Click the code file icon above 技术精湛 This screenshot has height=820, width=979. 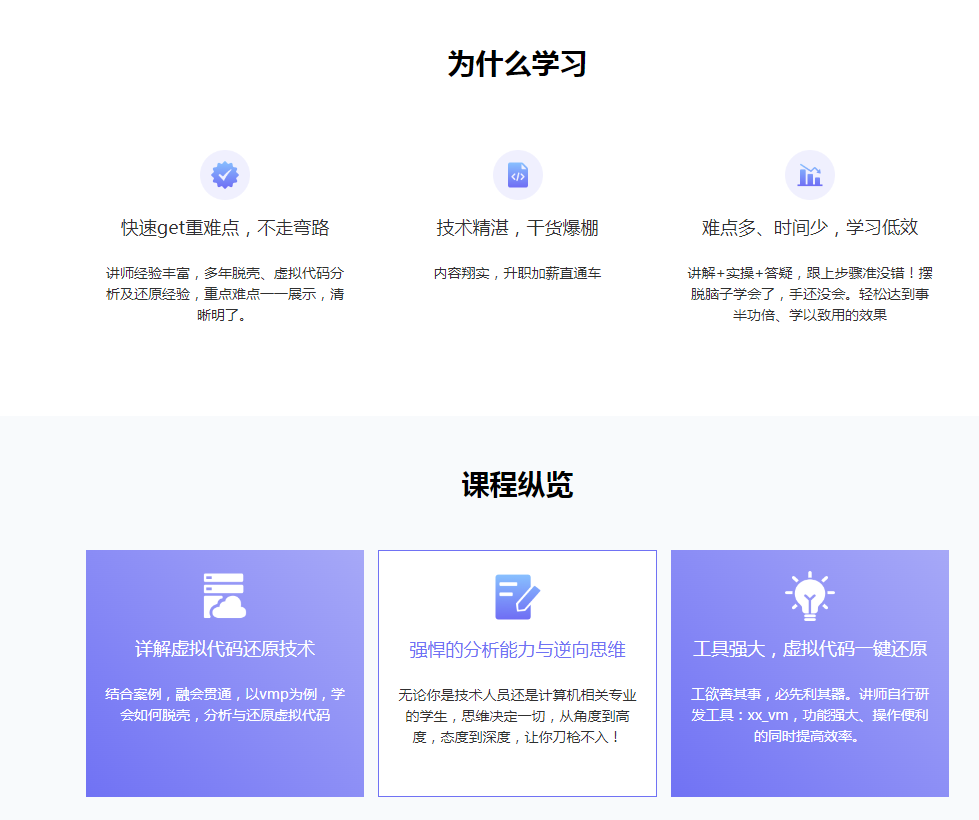coord(517,176)
